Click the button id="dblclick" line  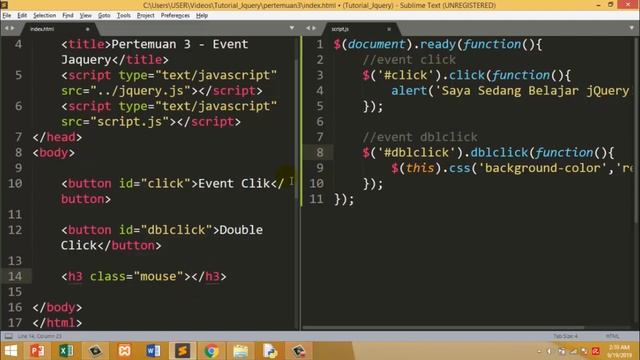pyautogui.click(x=162, y=230)
